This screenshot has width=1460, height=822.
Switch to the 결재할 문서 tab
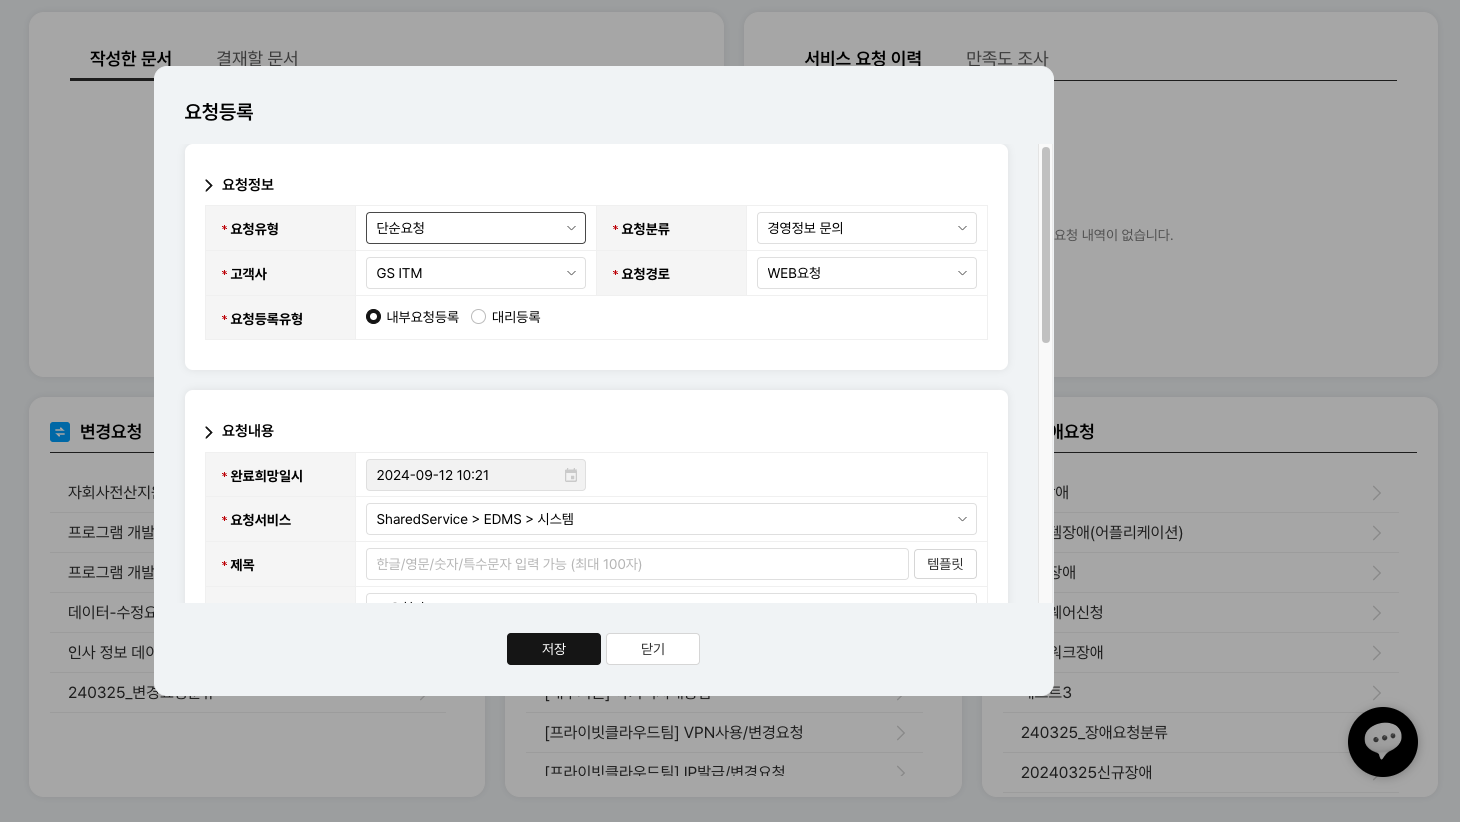[x=257, y=58]
